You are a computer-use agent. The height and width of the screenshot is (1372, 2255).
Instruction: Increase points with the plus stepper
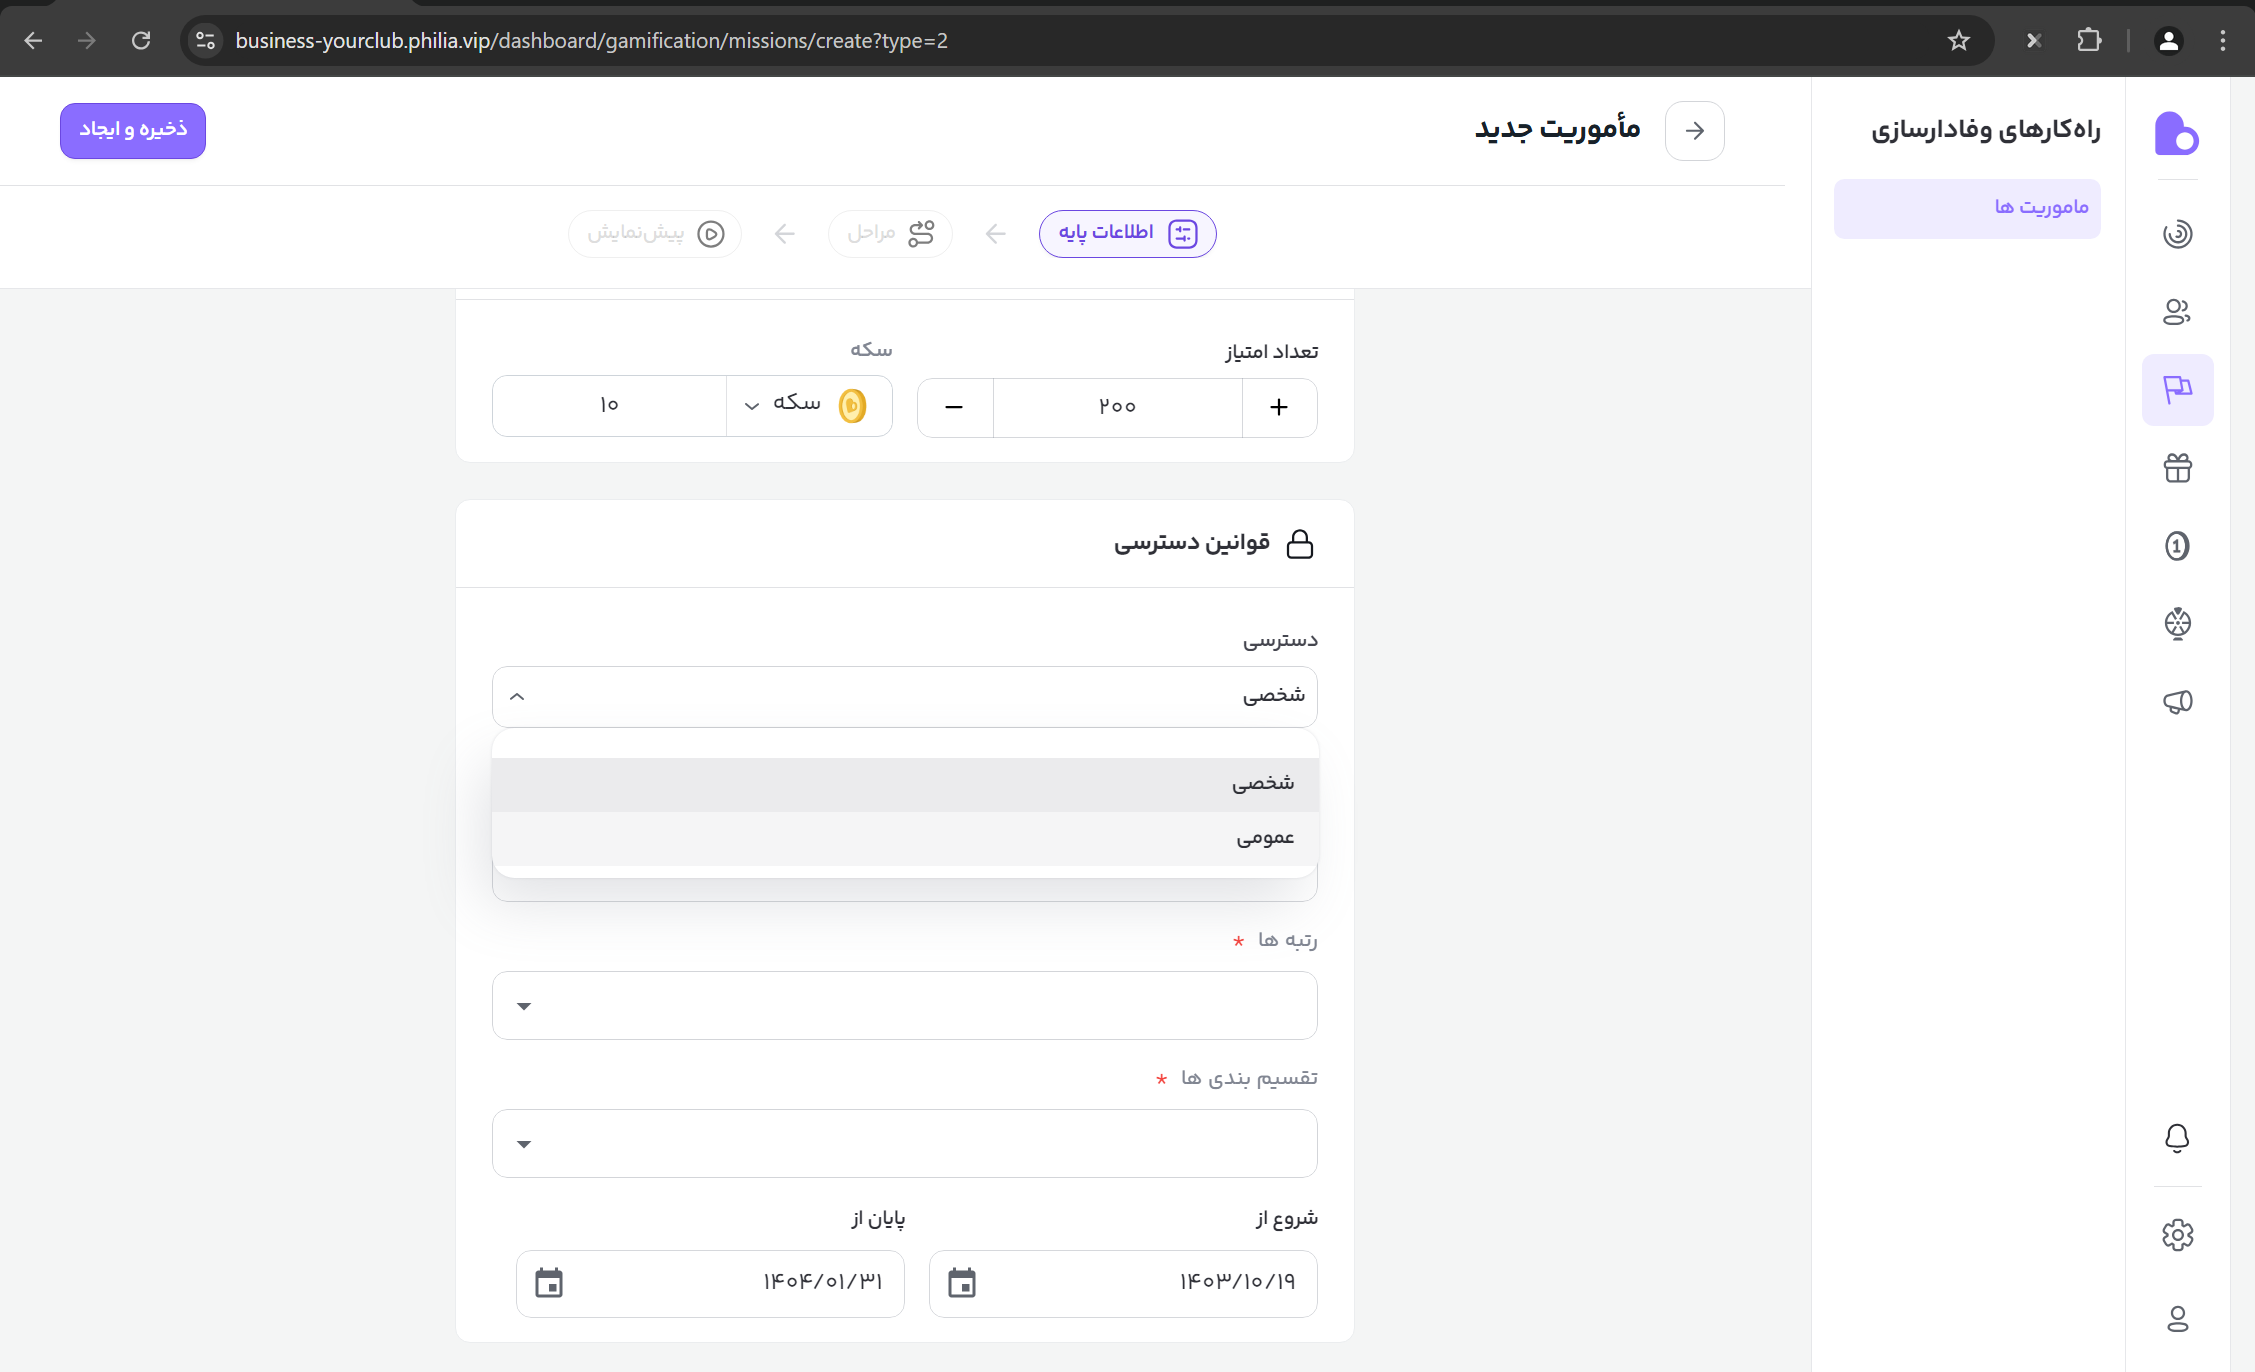tap(1279, 407)
